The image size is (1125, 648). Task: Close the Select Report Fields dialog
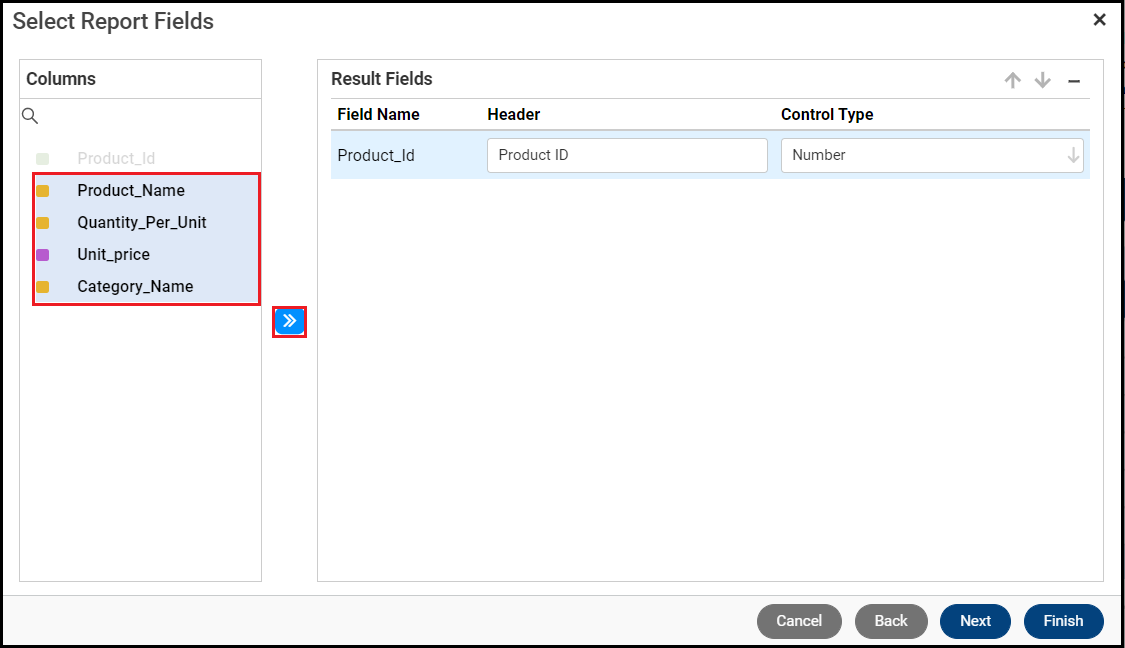[1099, 20]
